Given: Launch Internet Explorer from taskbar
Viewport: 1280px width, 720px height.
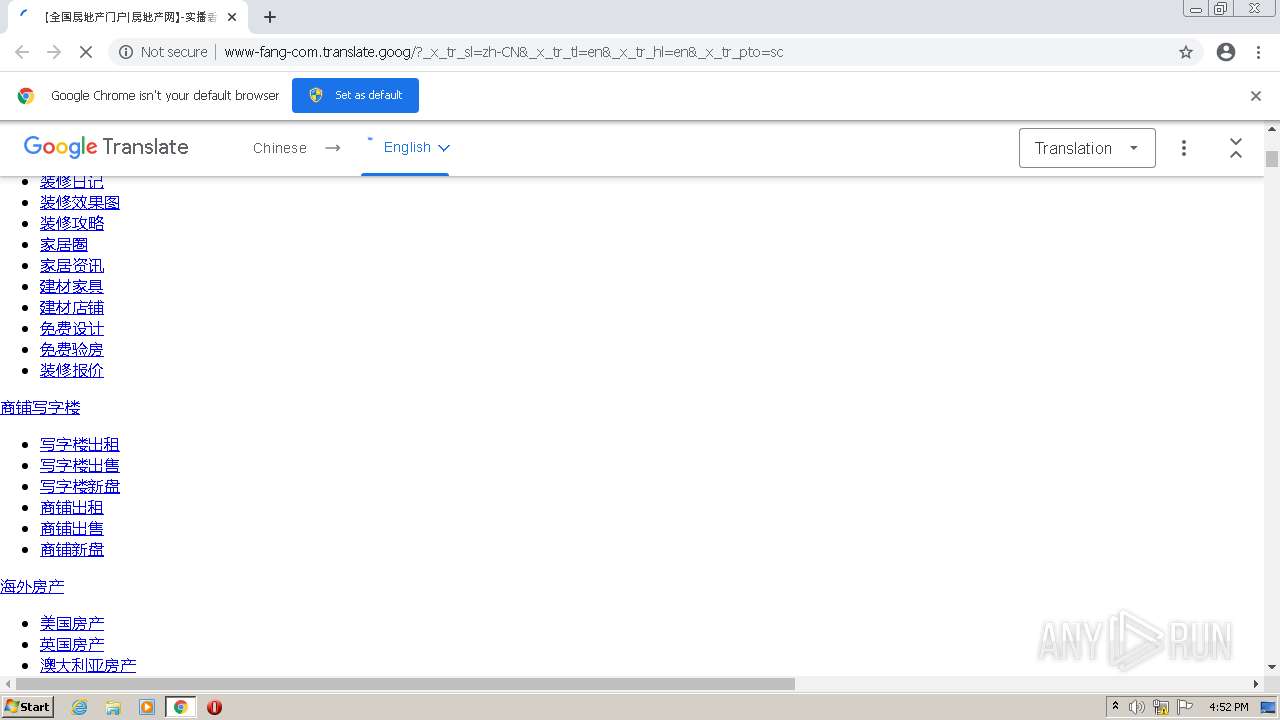Looking at the screenshot, I should 80,707.
